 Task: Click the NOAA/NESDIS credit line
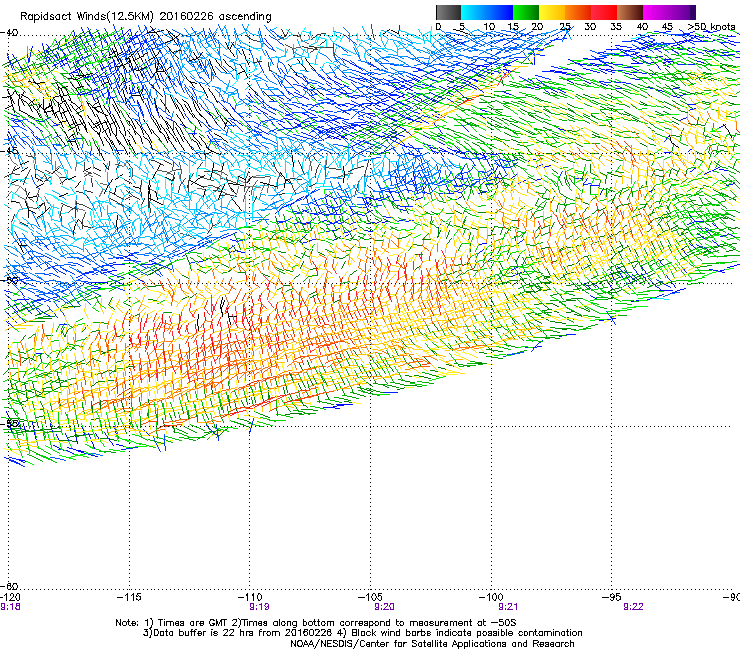click(x=432, y=644)
